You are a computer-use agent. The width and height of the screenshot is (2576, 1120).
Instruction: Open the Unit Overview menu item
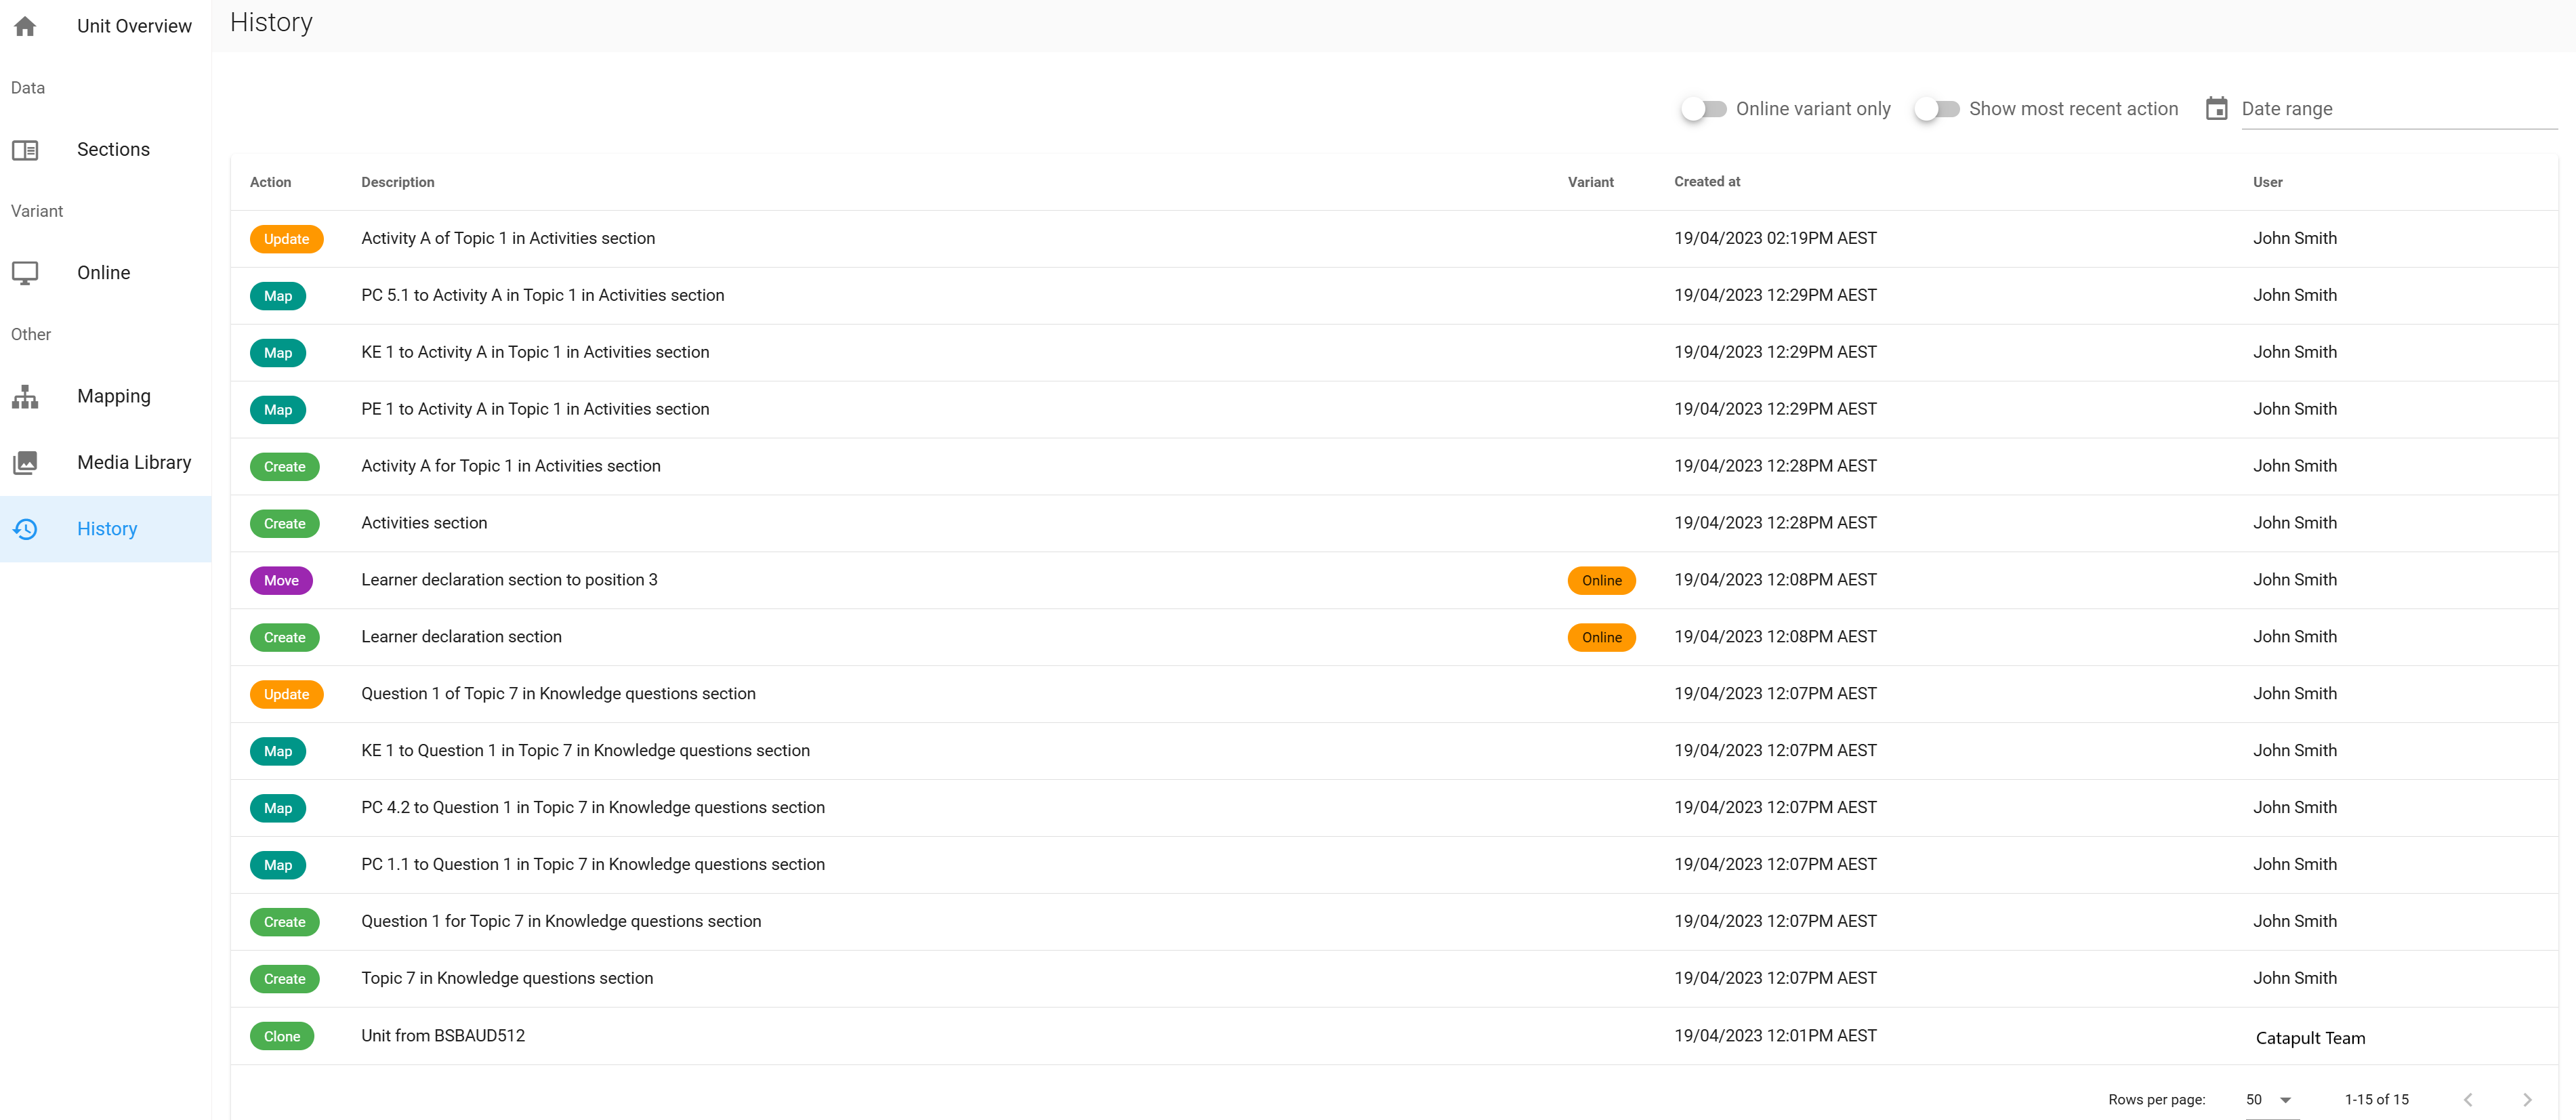(134, 26)
